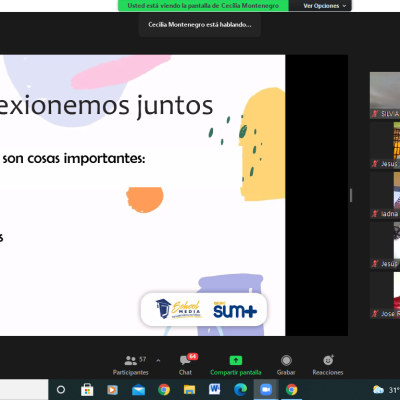Screen dimensions: 400x400
Task: Open the Reacciones menu
Action: coord(328,365)
